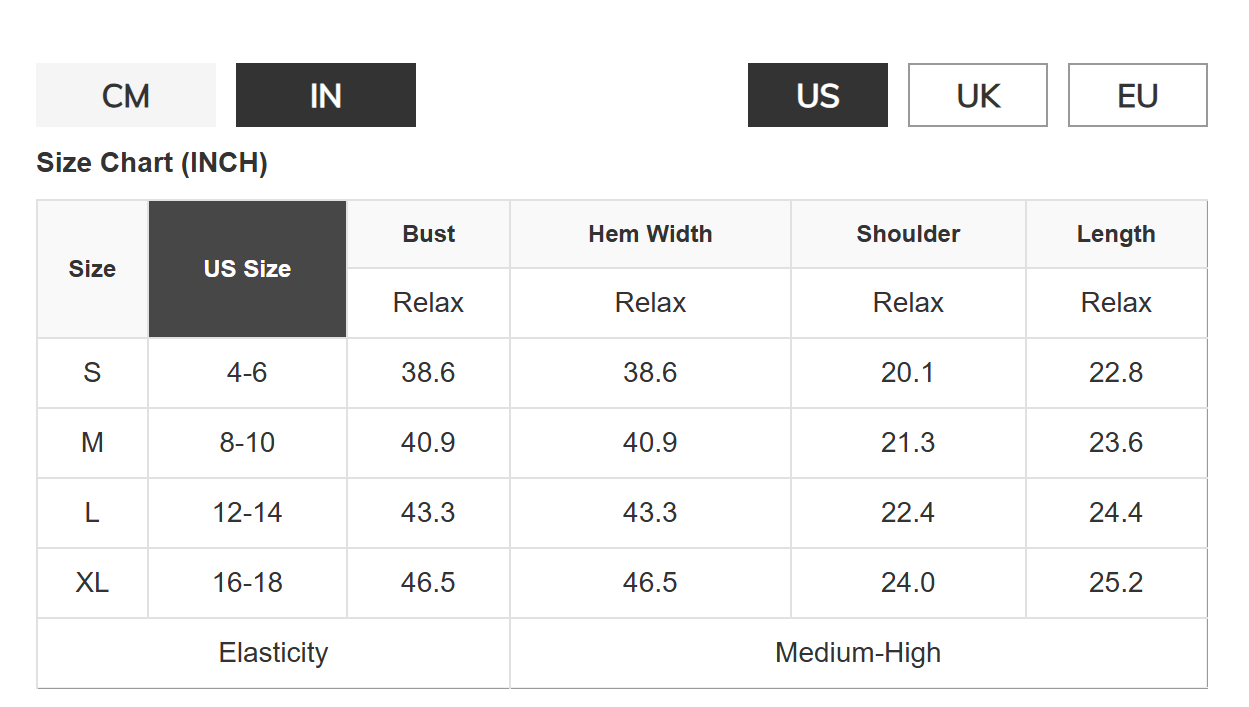Click the Hem Width column header
1249x707 pixels.
pyautogui.click(x=650, y=234)
